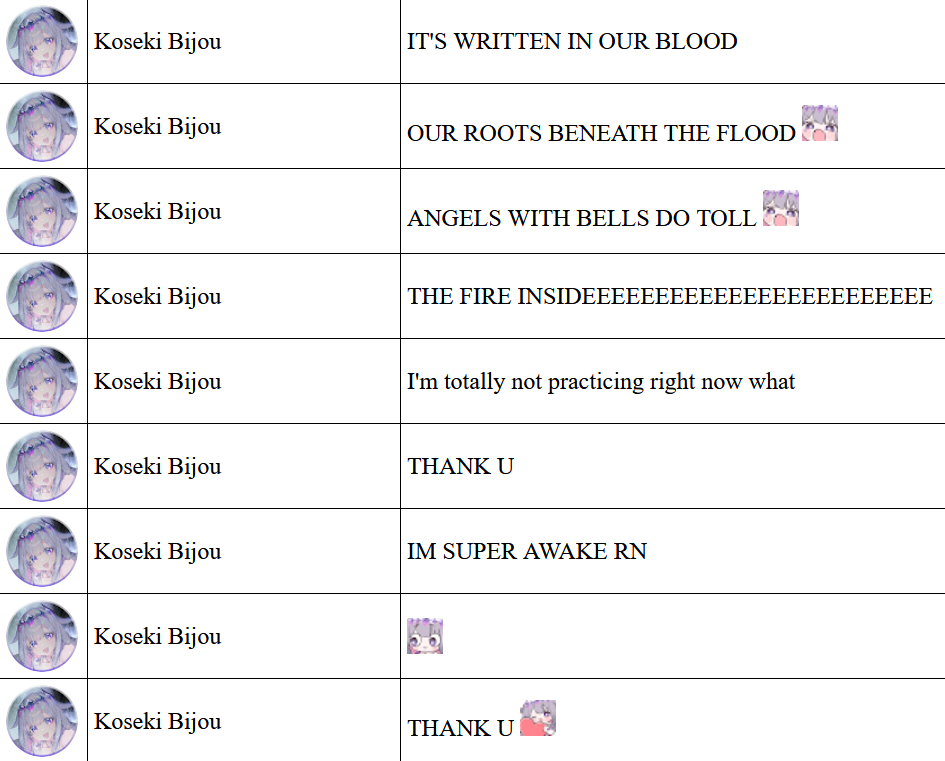Click the "IM SUPER AWAKE RN" message
945x761 pixels.
click(x=527, y=551)
